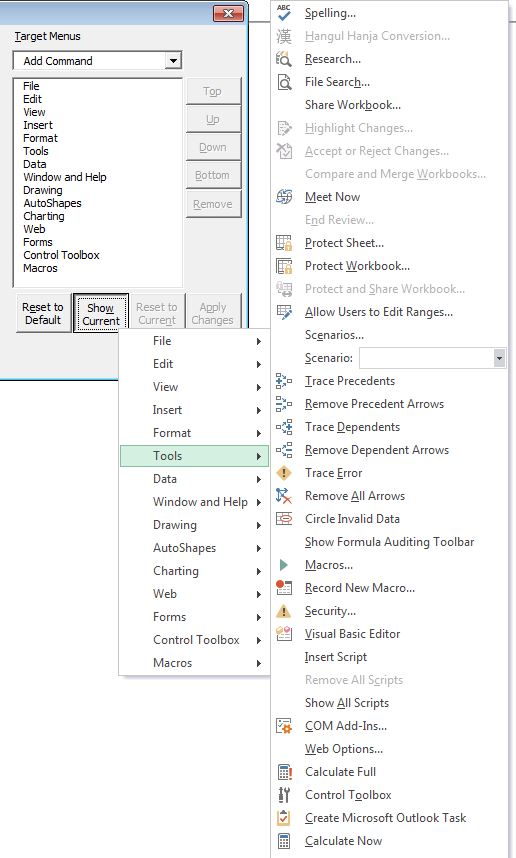Click the Record New Macro icon
The height and width of the screenshot is (858, 516).
click(x=284, y=587)
